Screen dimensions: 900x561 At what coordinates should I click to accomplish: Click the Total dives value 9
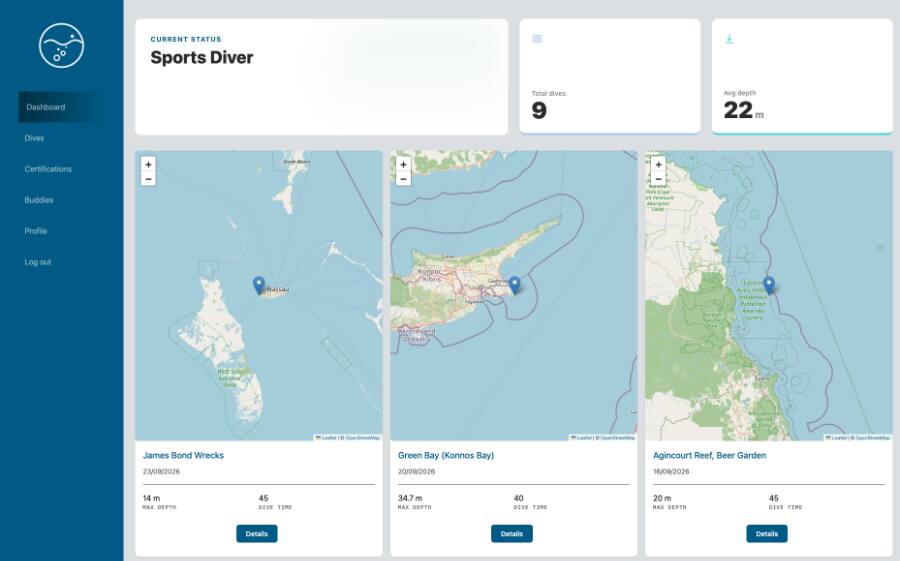tap(539, 110)
